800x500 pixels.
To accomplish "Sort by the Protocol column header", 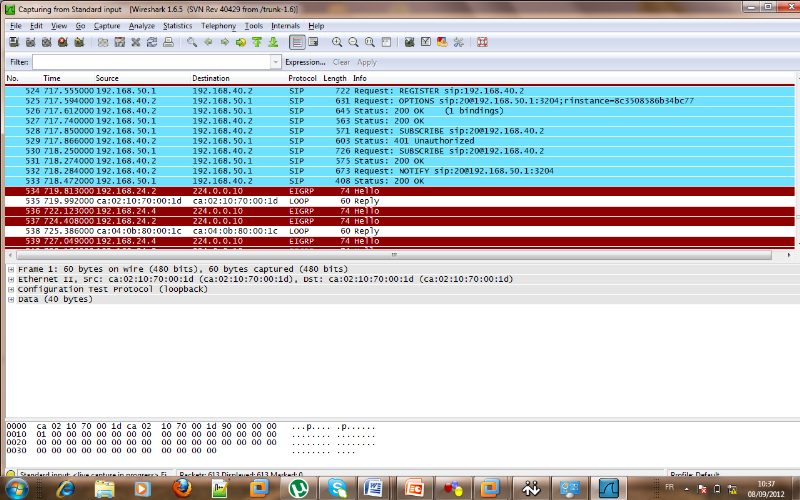I will tap(302, 78).
